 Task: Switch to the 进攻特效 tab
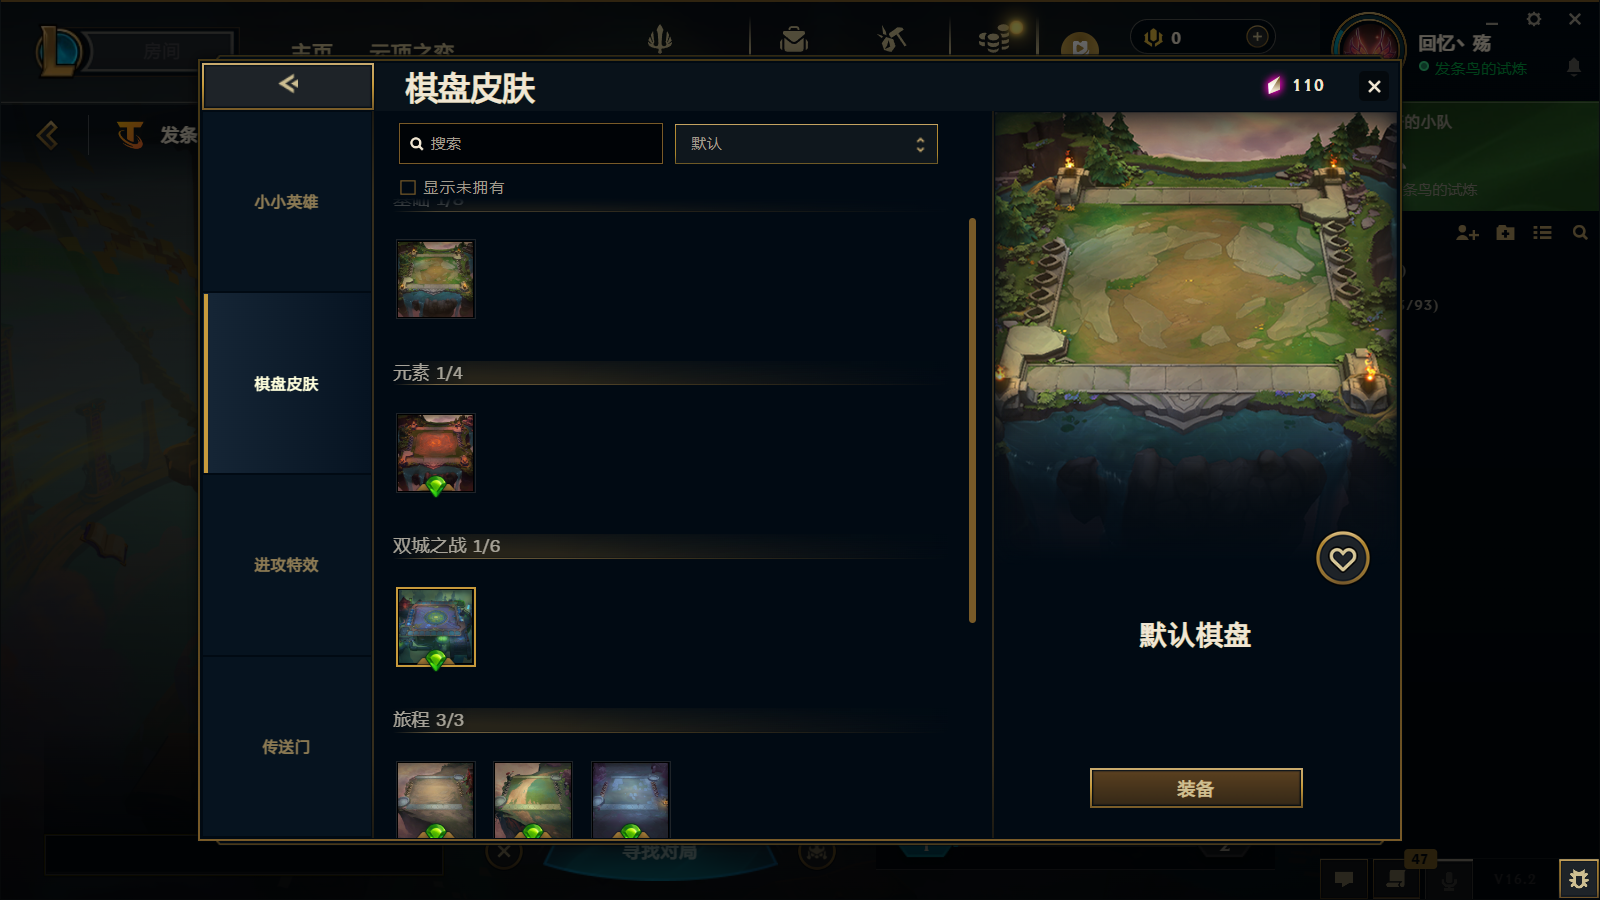click(x=286, y=565)
